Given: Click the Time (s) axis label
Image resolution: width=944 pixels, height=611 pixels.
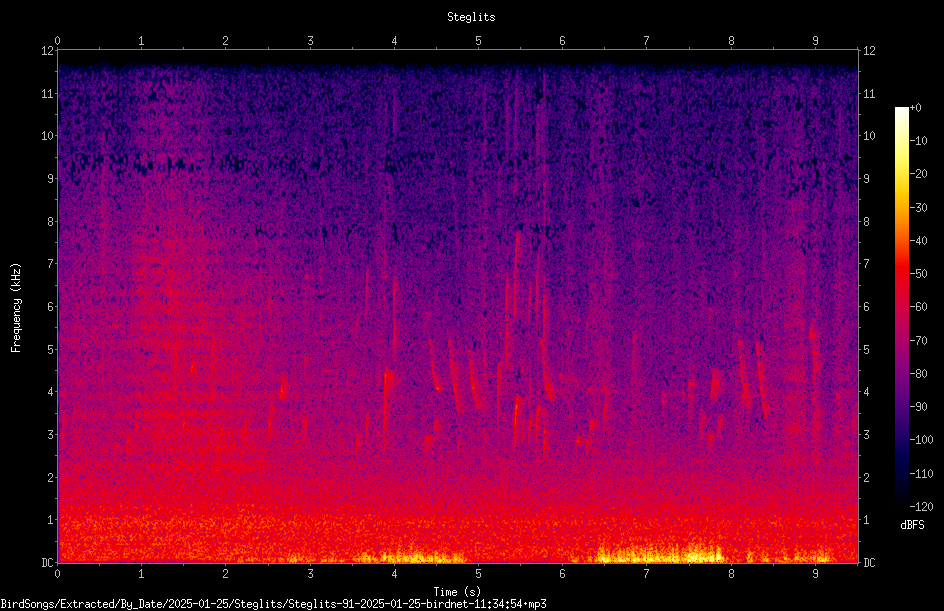Looking at the screenshot, I should pos(457,592).
